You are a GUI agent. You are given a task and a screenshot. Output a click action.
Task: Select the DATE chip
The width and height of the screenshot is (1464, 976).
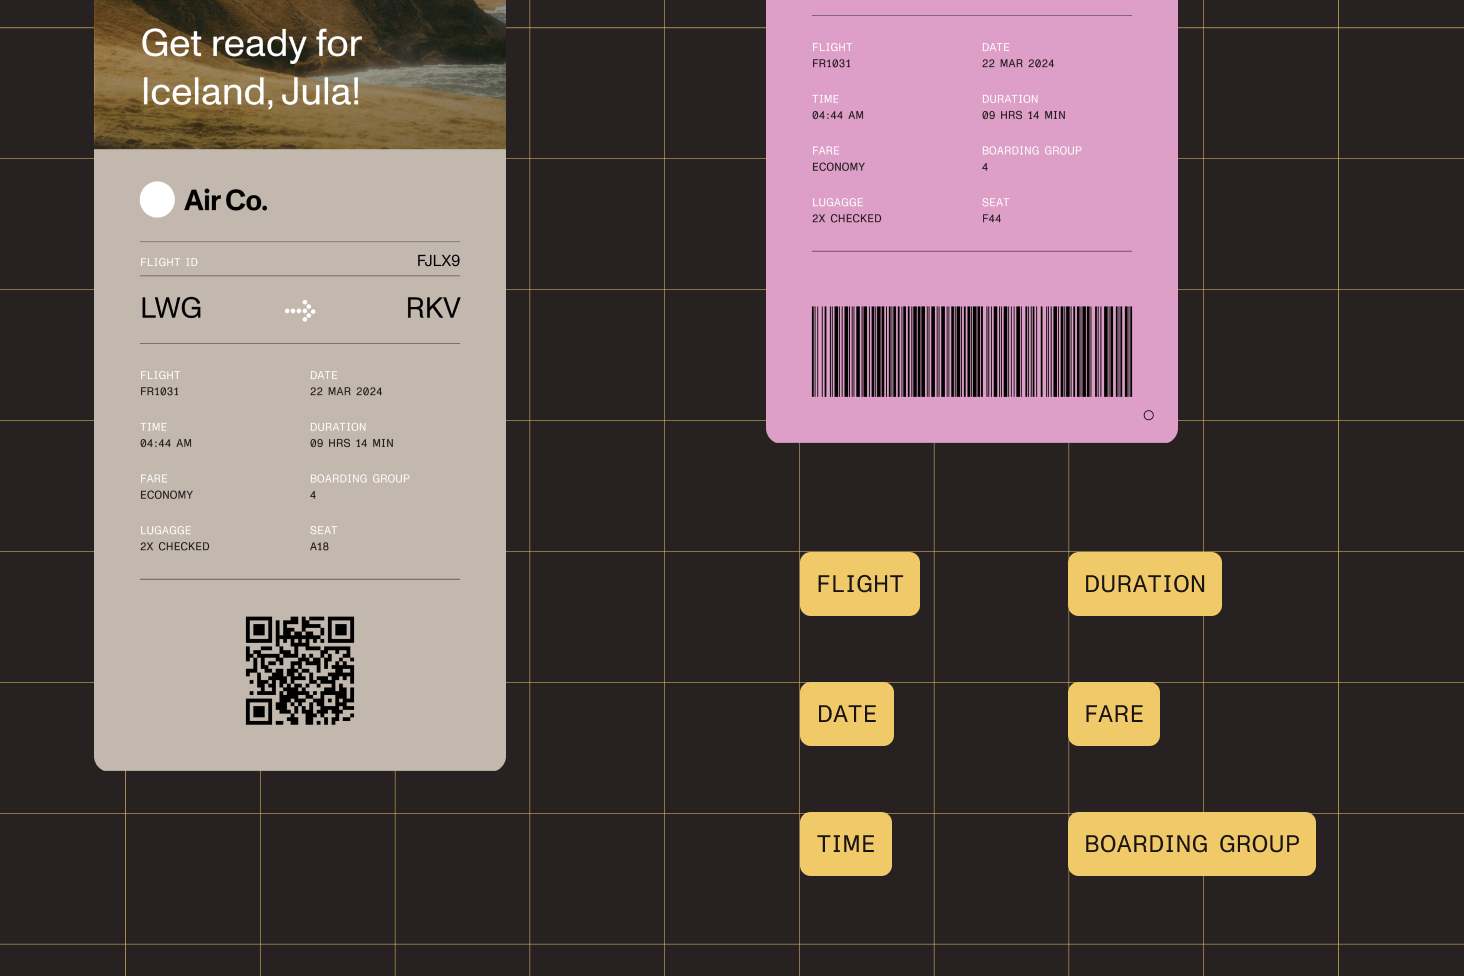[846, 714]
